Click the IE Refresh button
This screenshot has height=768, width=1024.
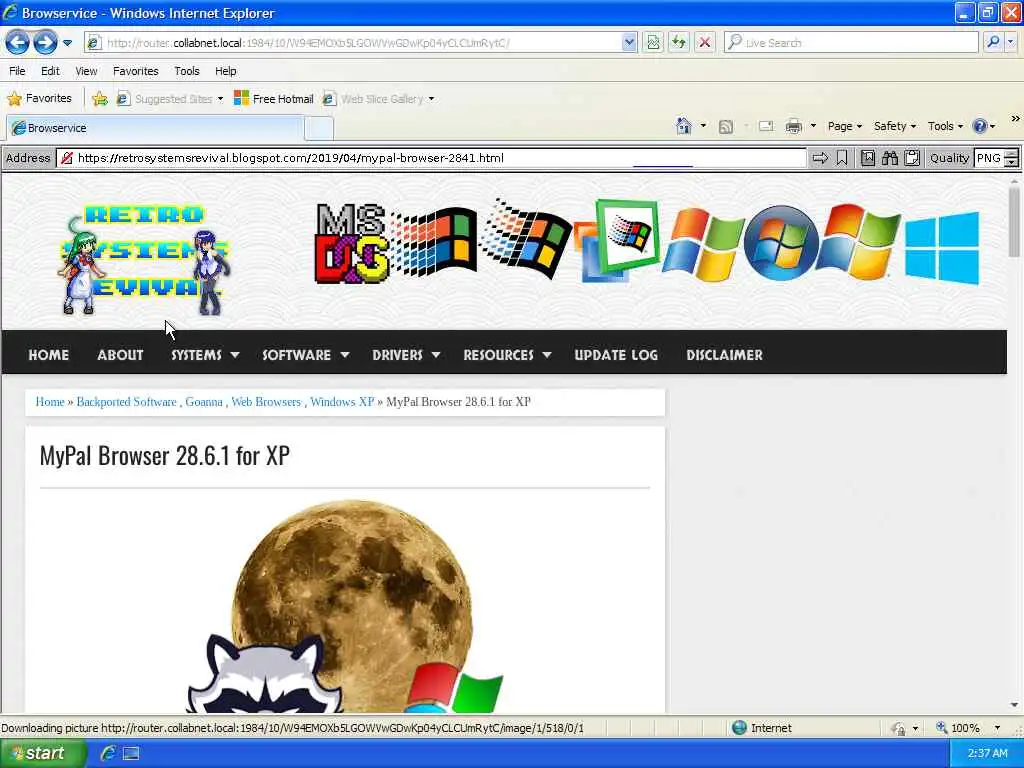[x=679, y=42]
